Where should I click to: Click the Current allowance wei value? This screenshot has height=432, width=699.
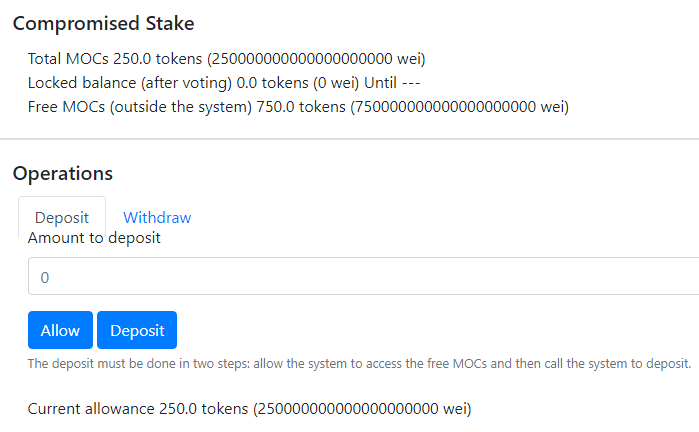361,408
